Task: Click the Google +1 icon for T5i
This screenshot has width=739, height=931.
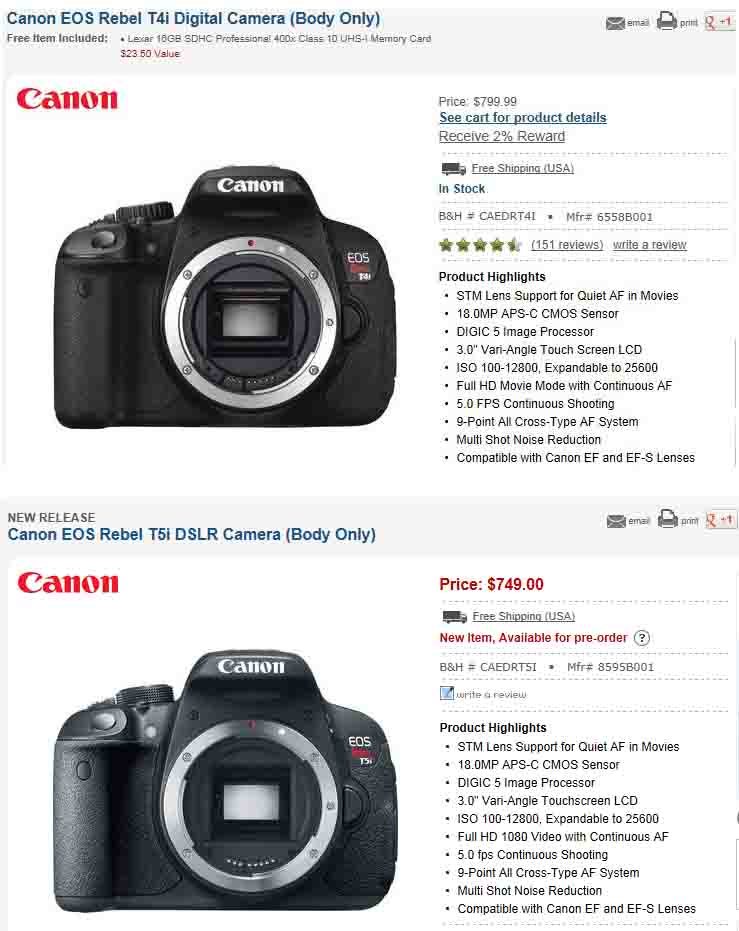Action: [719, 520]
